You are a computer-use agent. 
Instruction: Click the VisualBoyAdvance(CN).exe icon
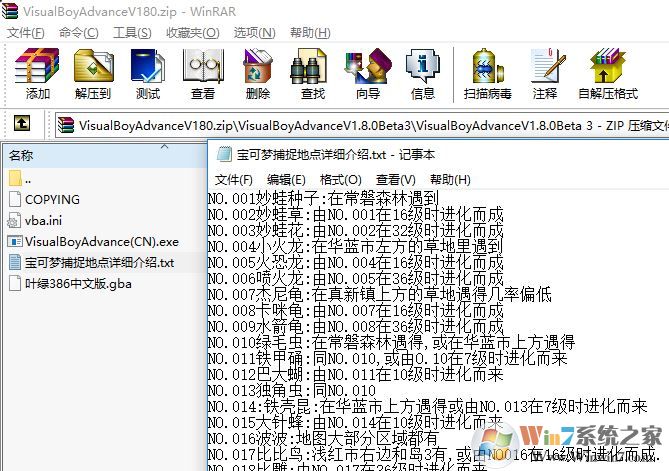click(15, 241)
